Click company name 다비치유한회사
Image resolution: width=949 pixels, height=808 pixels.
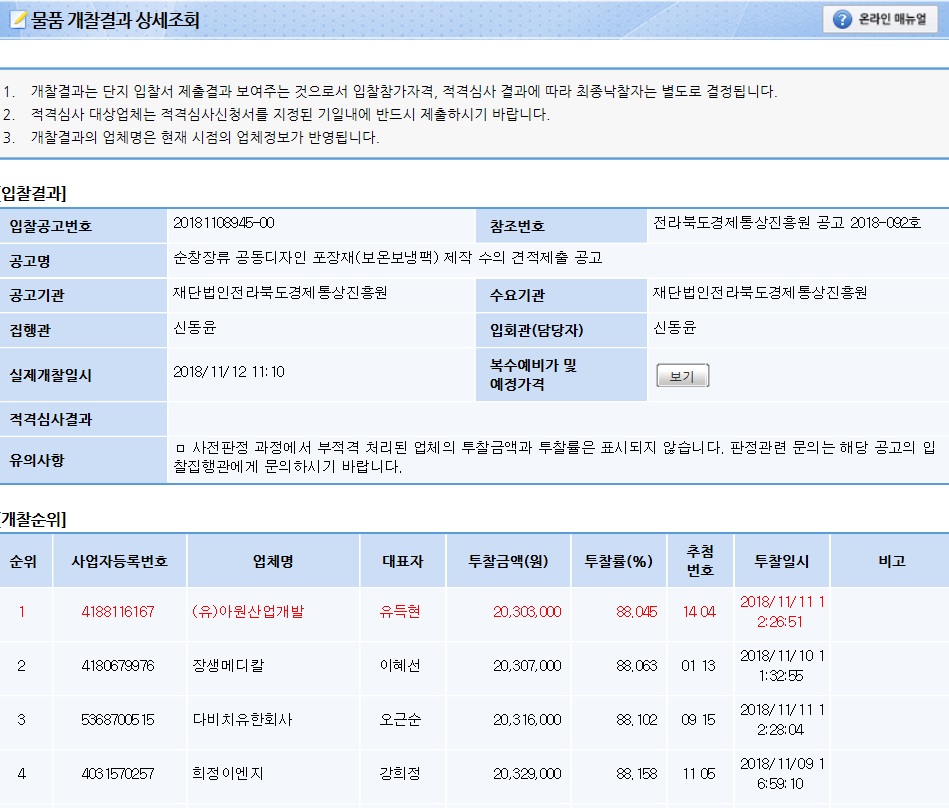click(x=236, y=720)
